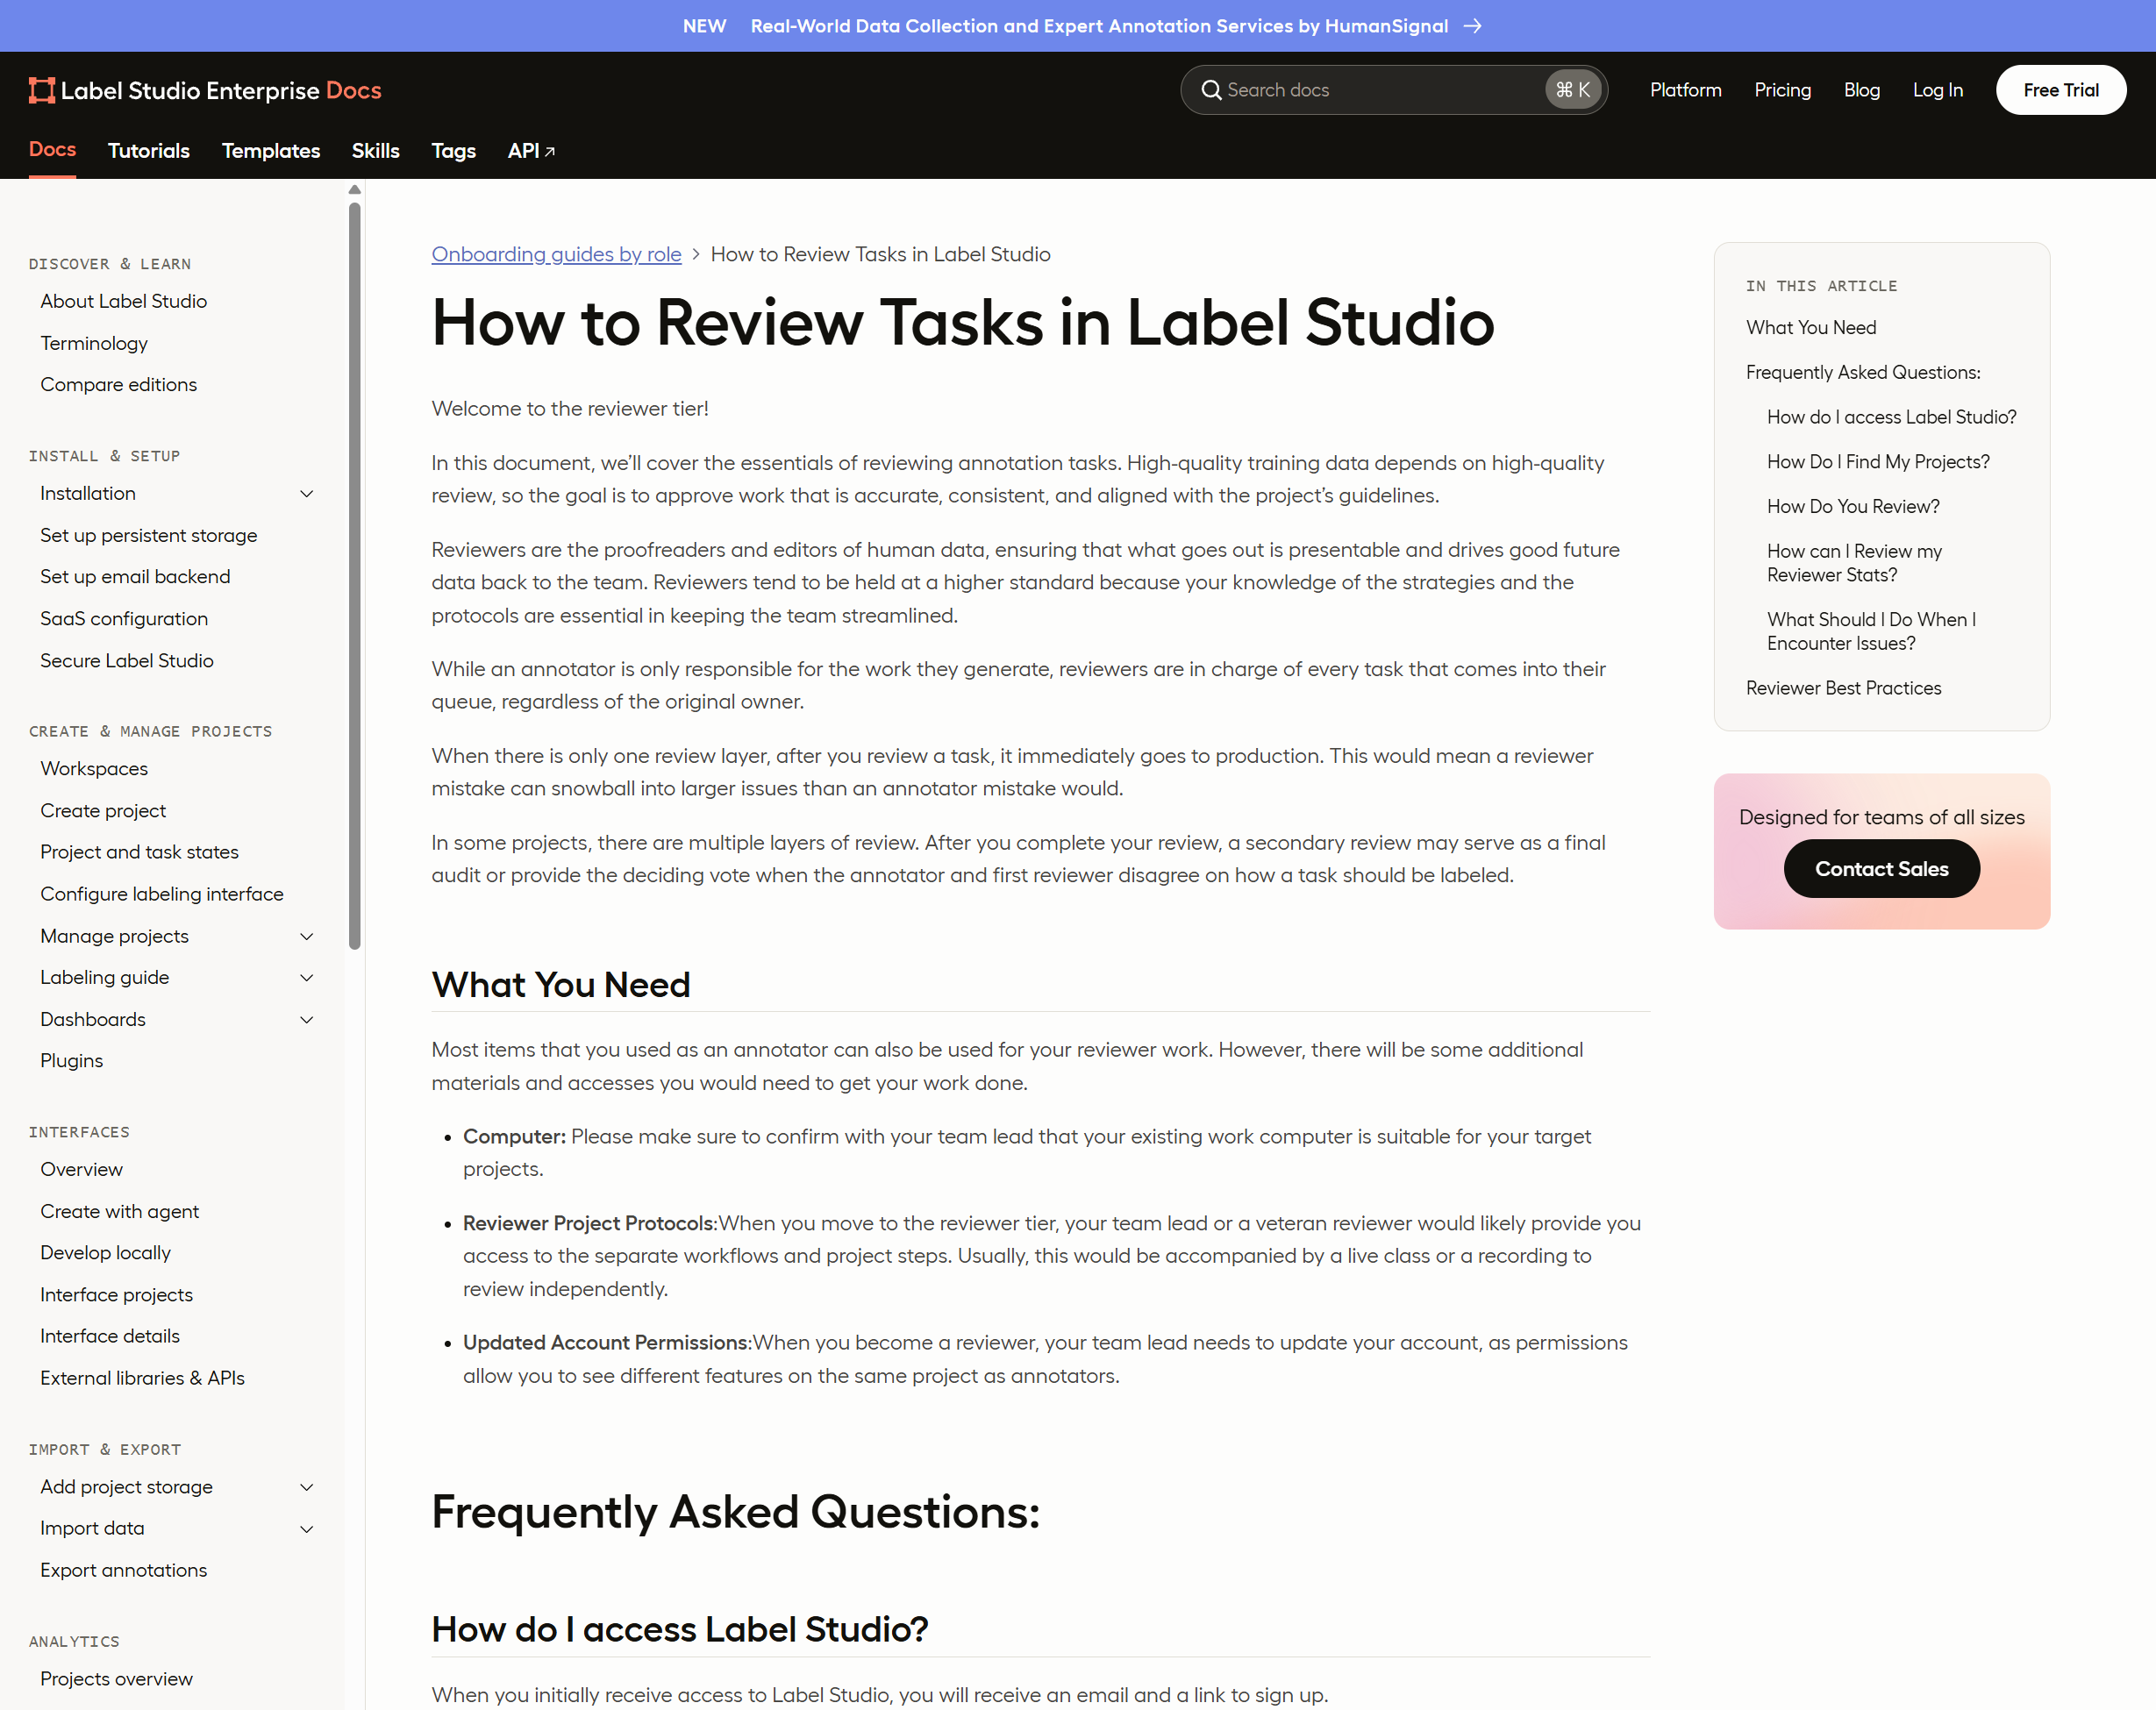Expand the Import data chevron

(307, 1529)
